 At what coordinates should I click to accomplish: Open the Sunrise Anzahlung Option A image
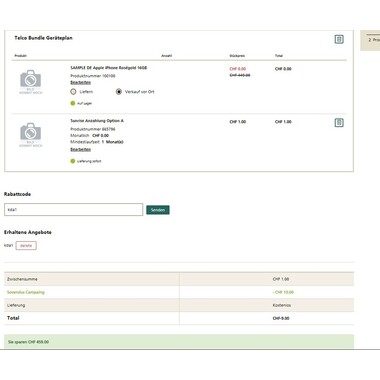click(31, 135)
